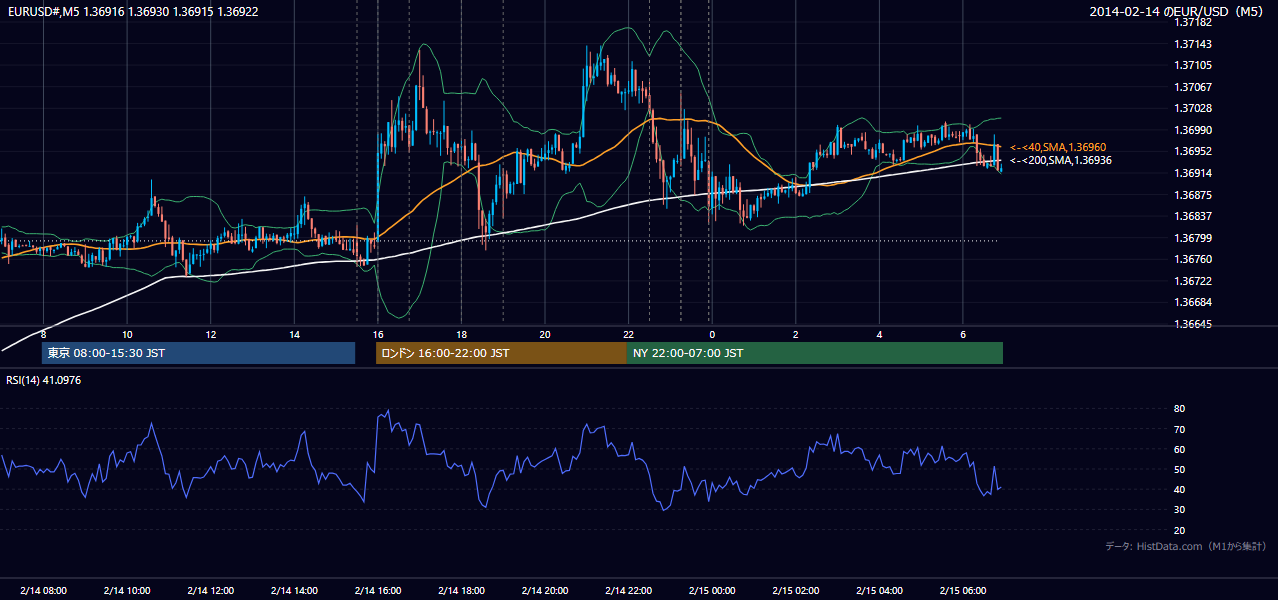This screenshot has width=1278, height=600.
Task: Select the NY 22:00-07:00 JST session bar
Action: pos(815,353)
